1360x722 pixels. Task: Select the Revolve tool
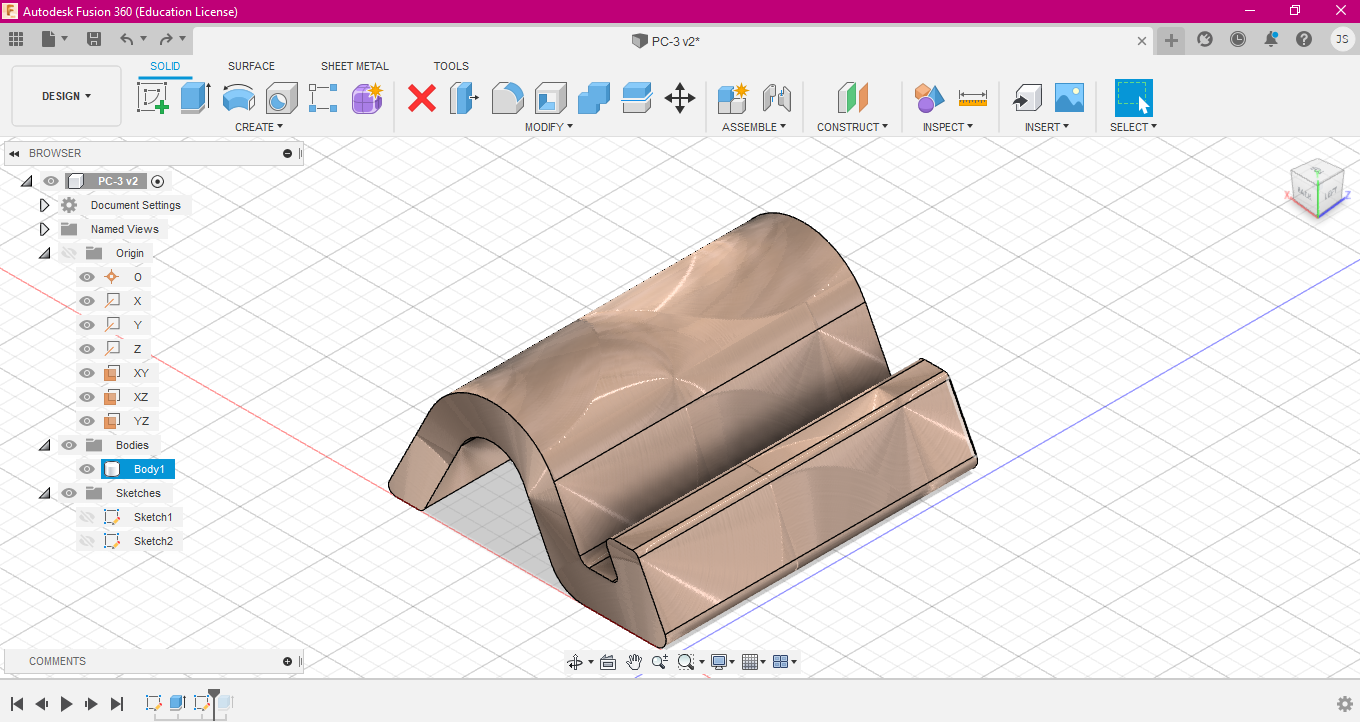238,97
